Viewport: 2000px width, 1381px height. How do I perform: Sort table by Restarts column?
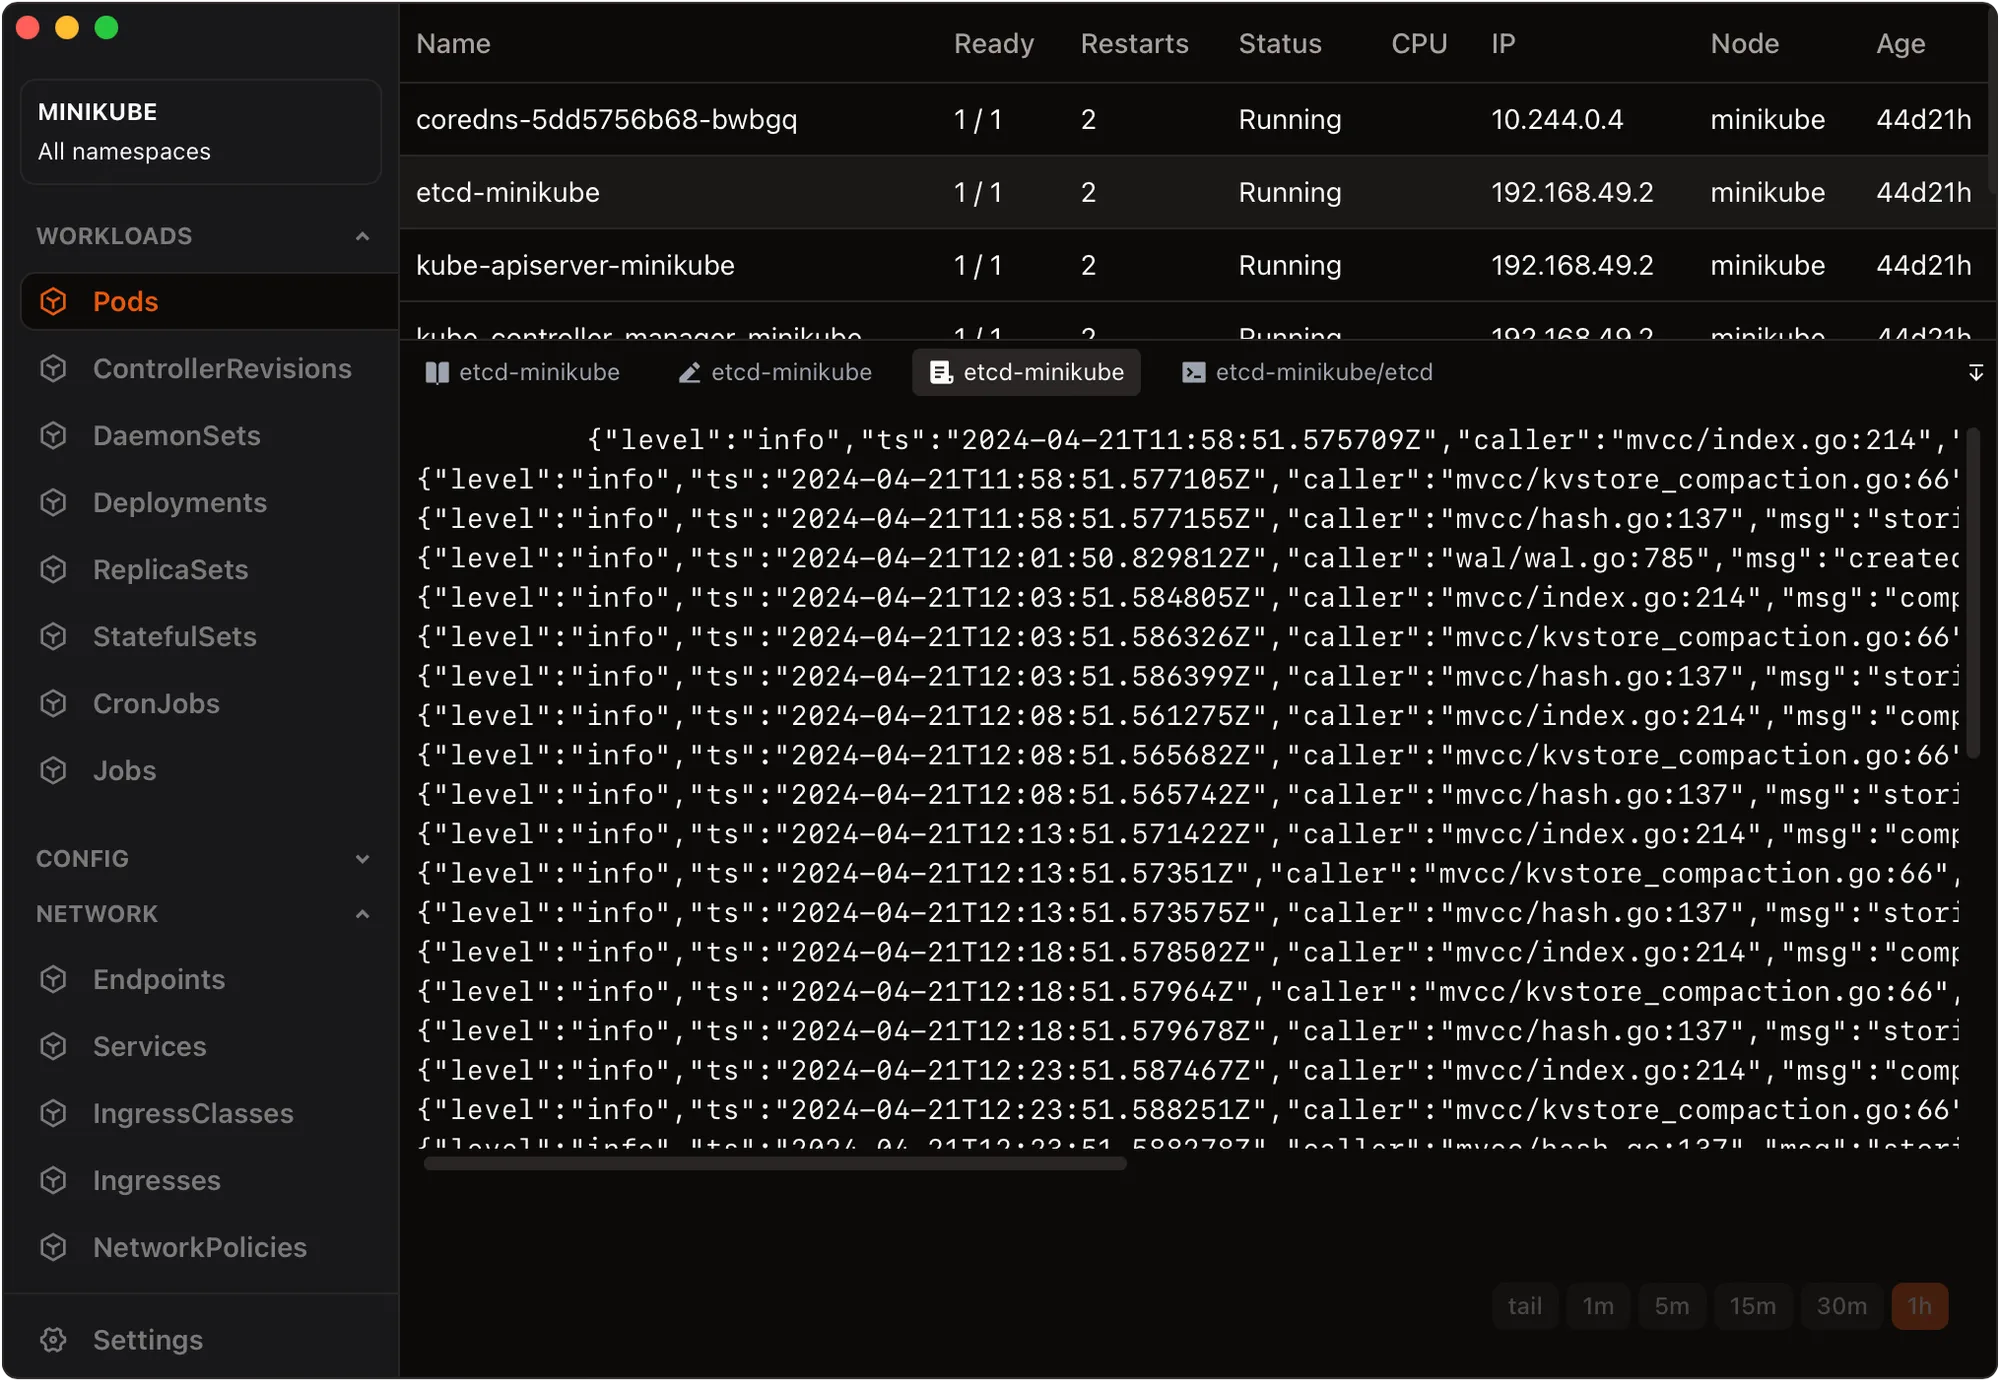click(x=1134, y=43)
